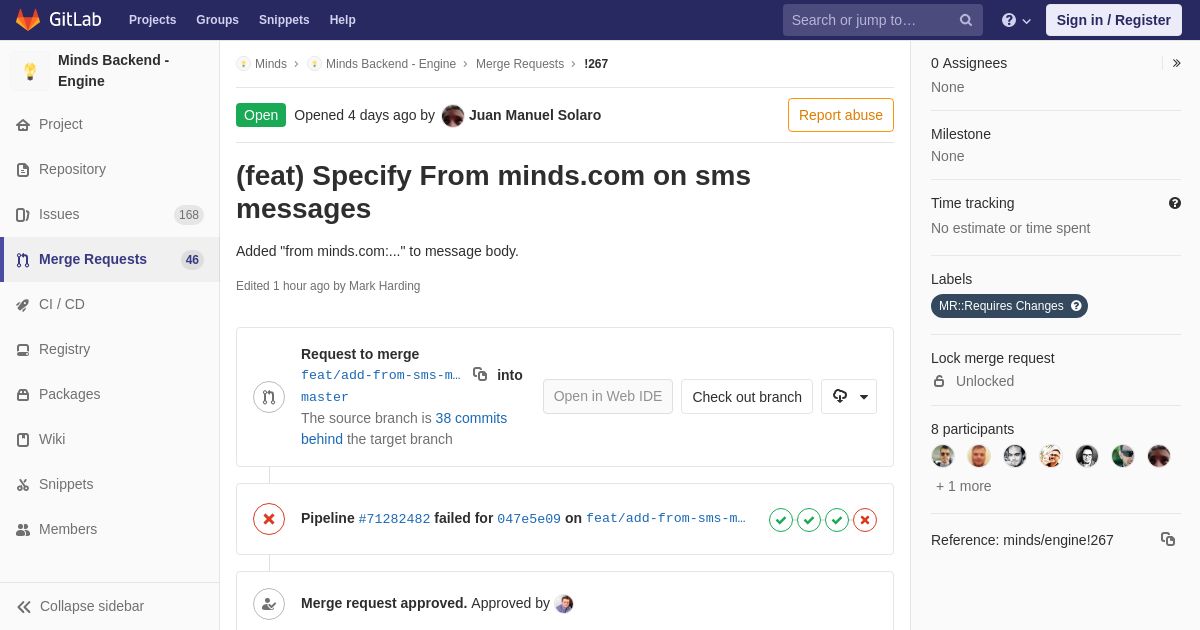The height and width of the screenshot is (630, 1200).
Task: Open the Time tracking help icon
Action: 1175,203
